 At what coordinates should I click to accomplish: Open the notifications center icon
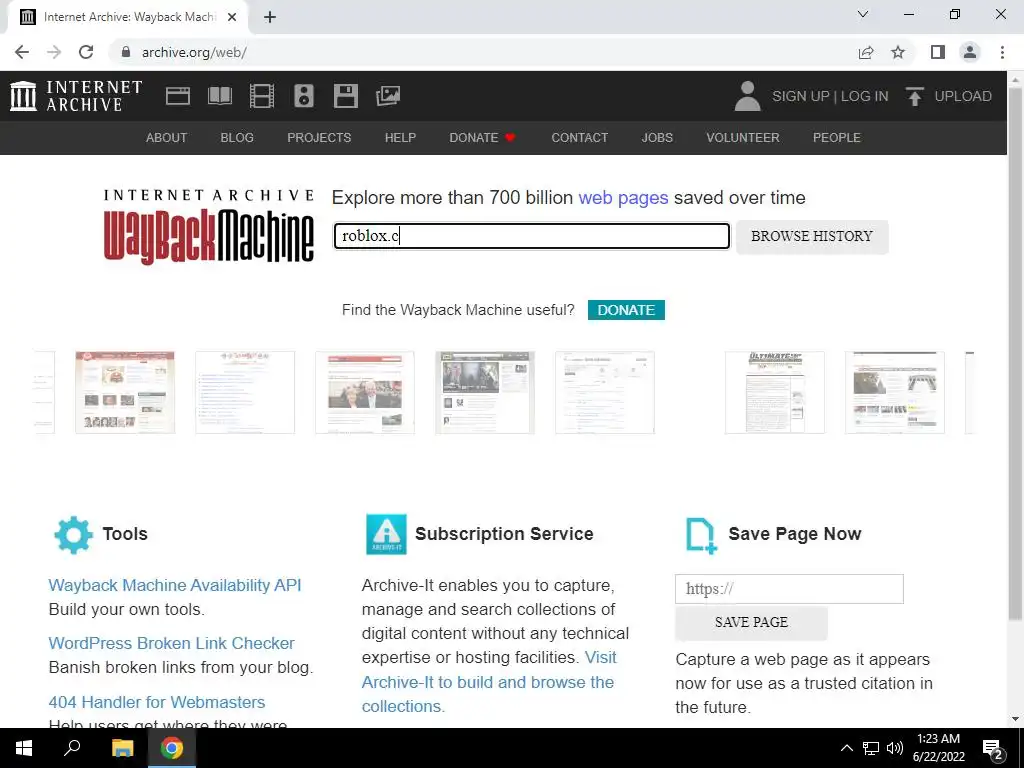[993, 749]
